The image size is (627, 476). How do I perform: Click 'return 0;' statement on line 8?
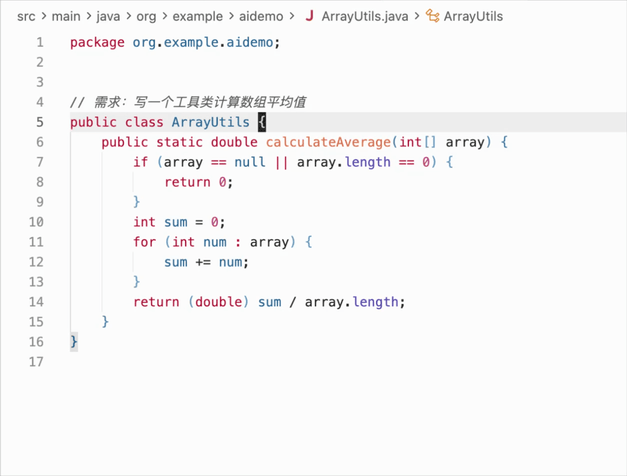pyautogui.click(x=198, y=182)
